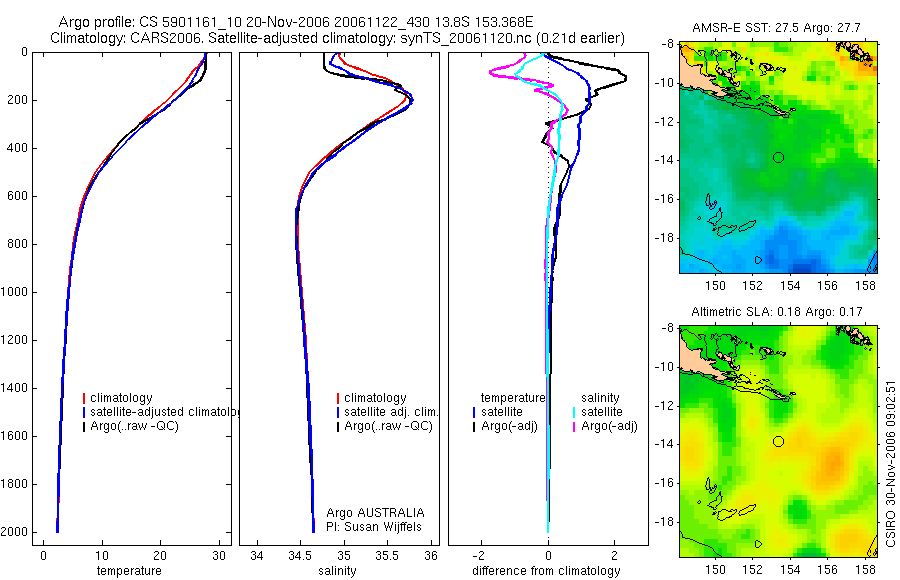Click tick label 35.5 on salinity axis
Image resolution: width=900 pixels, height=580 pixels.
coord(387,556)
